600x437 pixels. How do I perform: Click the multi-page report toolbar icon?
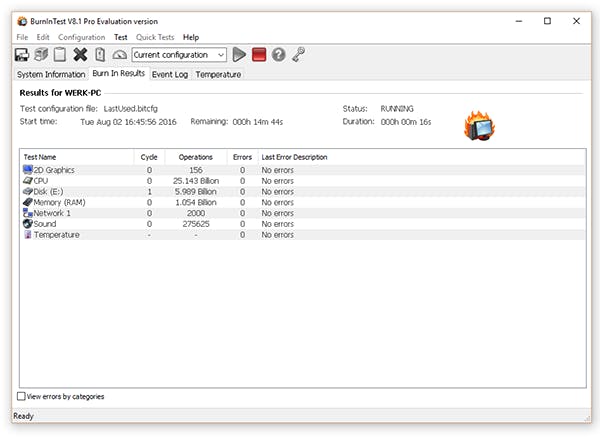pos(41,55)
